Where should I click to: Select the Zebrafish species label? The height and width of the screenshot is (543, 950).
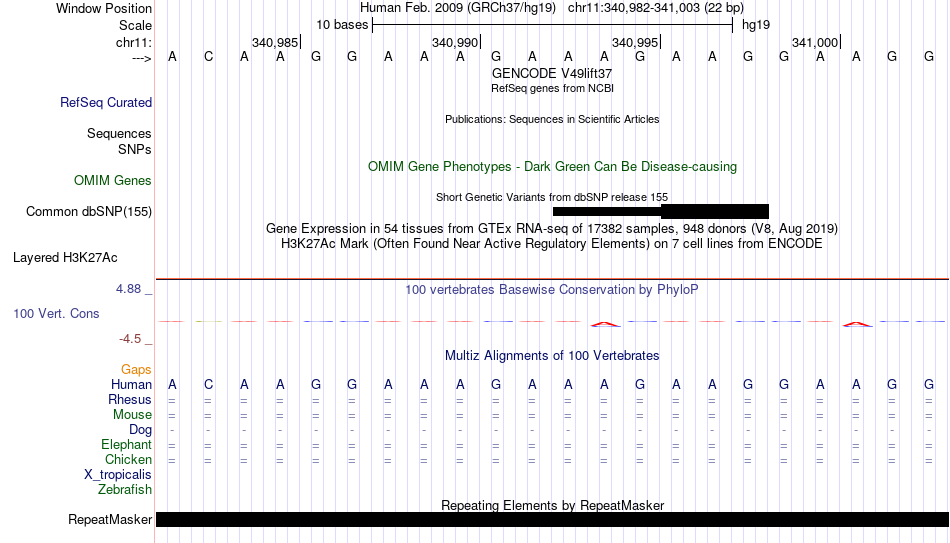125,489
